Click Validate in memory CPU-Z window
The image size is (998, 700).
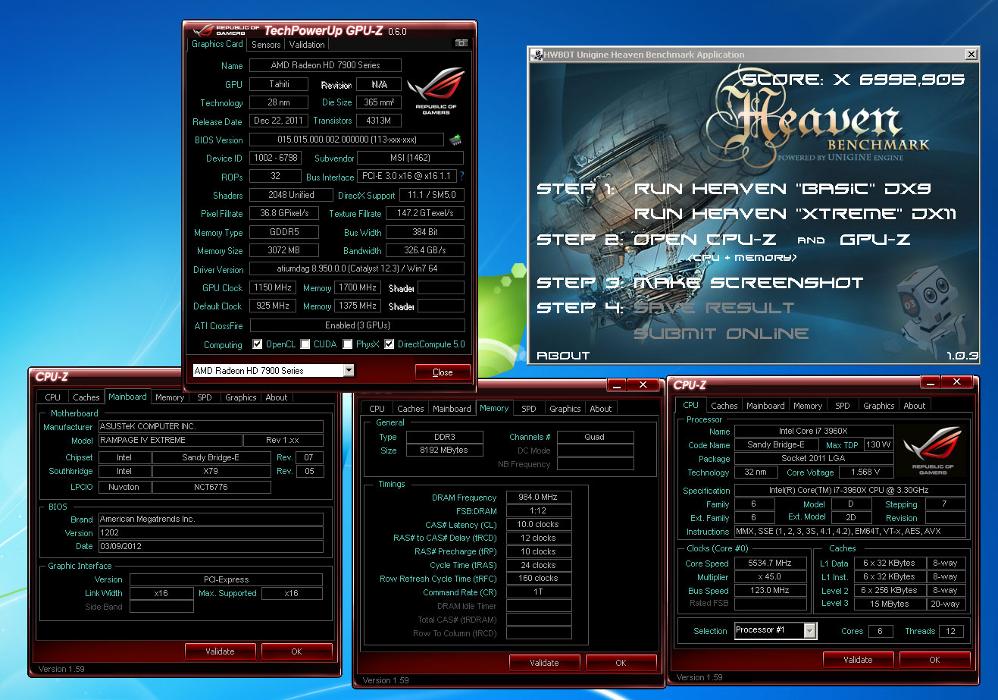pyautogui.click(x=544, y=662)
